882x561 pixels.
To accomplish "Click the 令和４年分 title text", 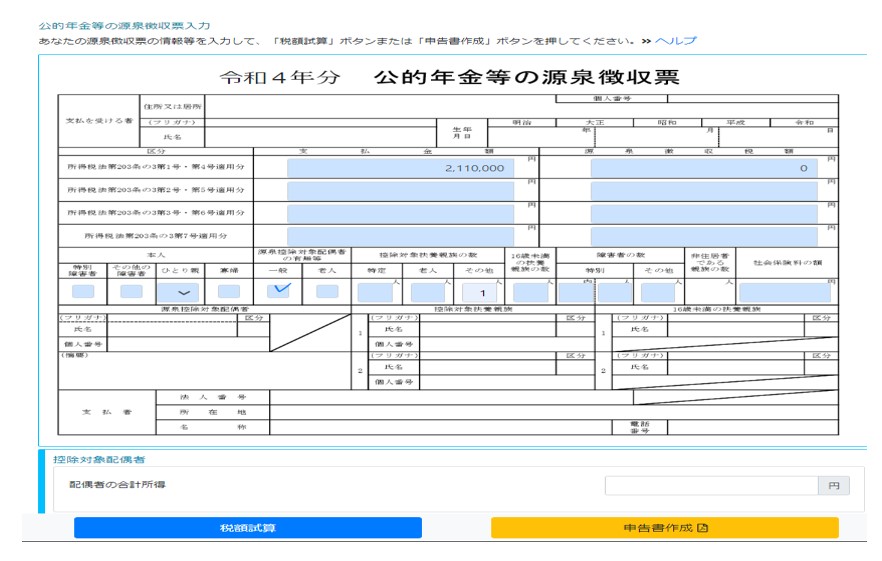I will [280, 77].
